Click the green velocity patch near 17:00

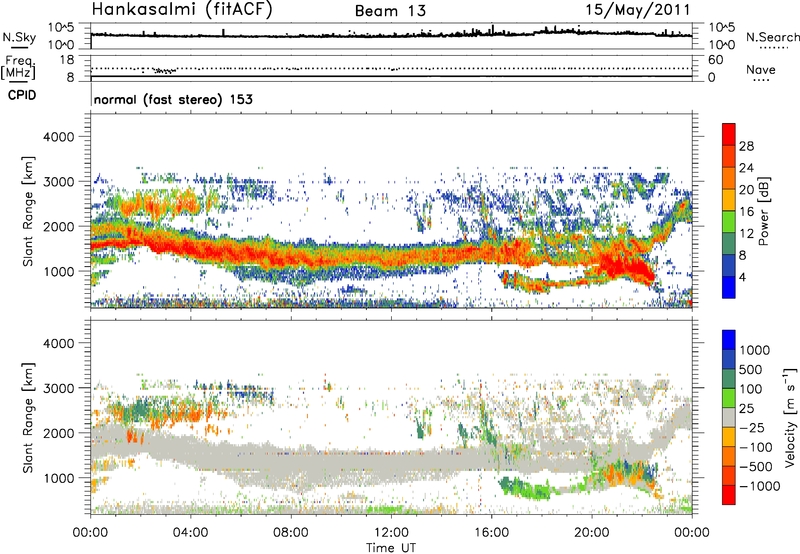click(x=526, y=488)
